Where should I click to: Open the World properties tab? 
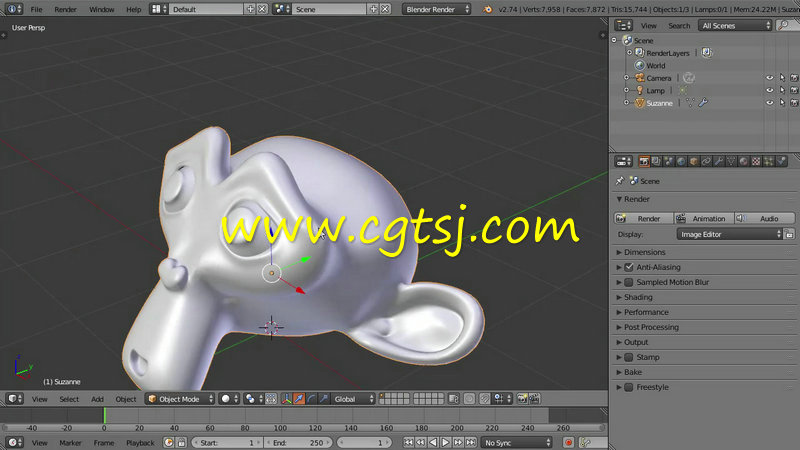[x=681, y=162]
